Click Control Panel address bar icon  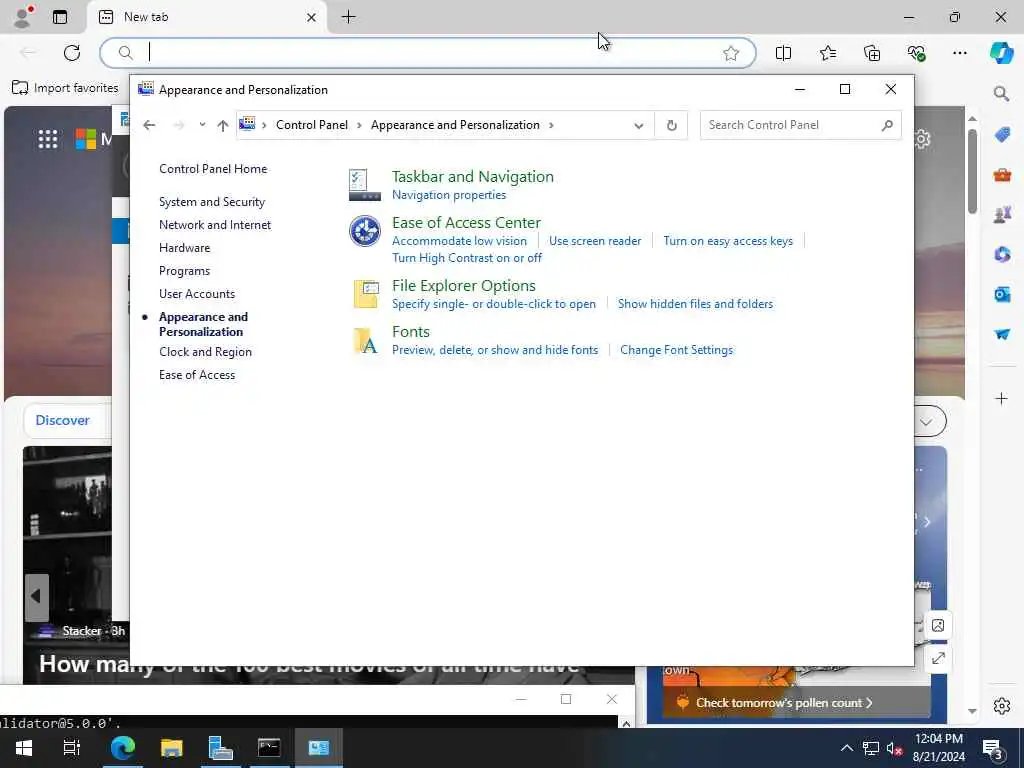click(248, 124)
